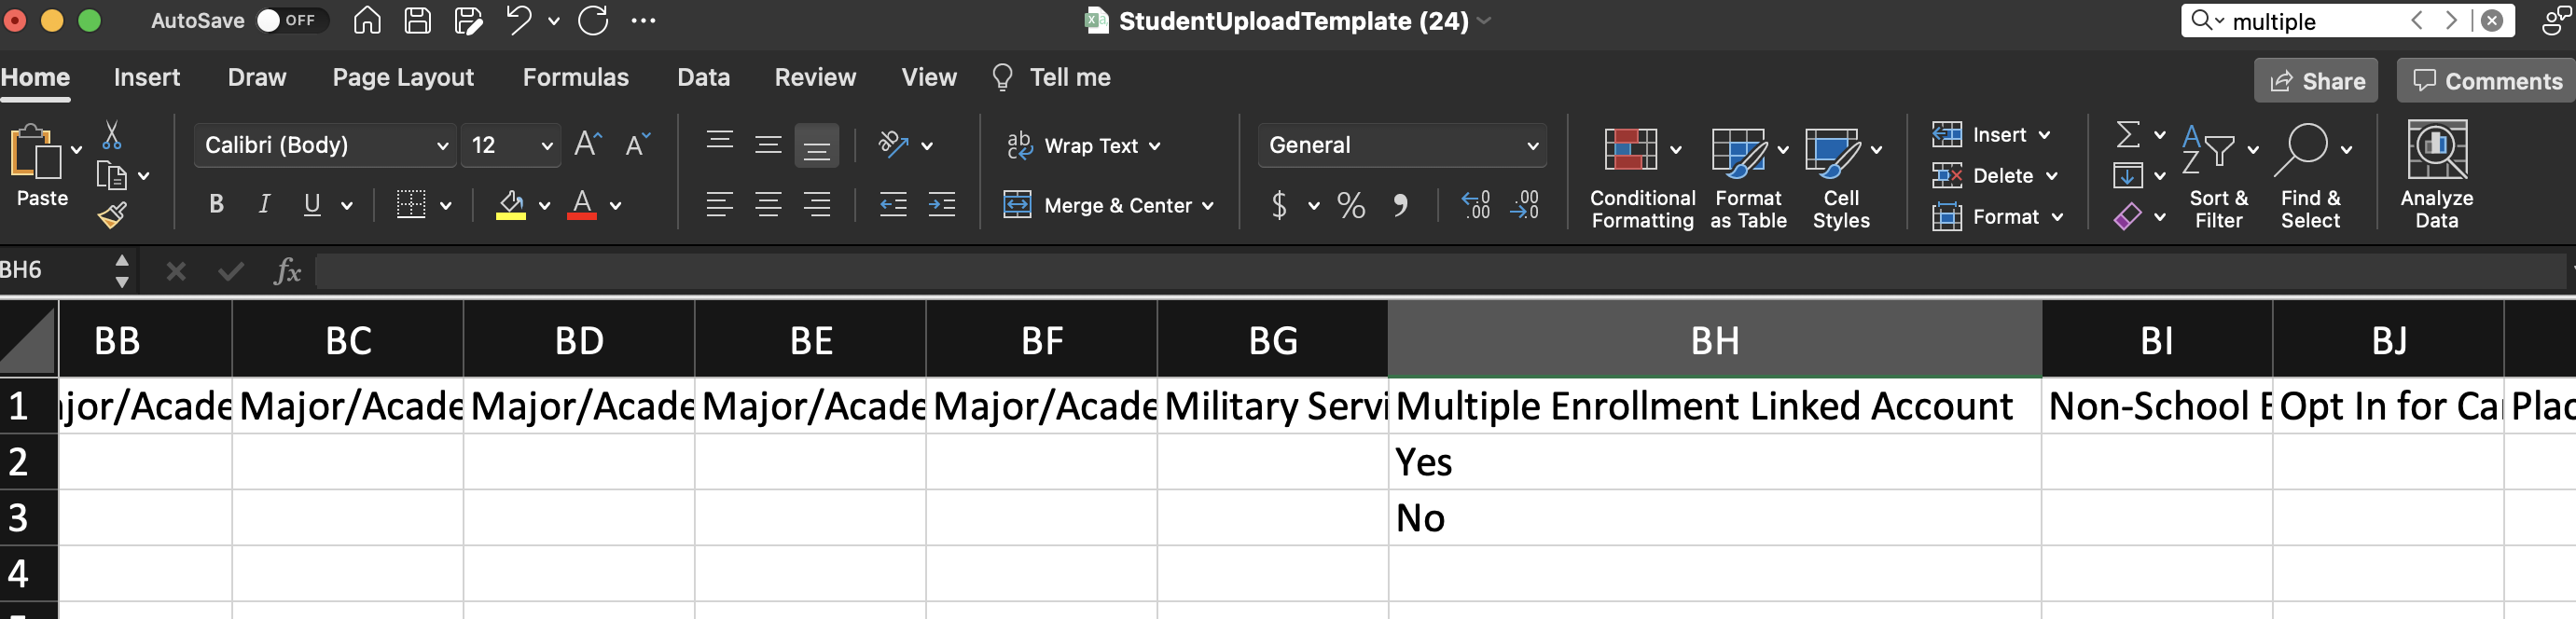
Task: Click the Format Painter brush icon
Action: (112, 215)
